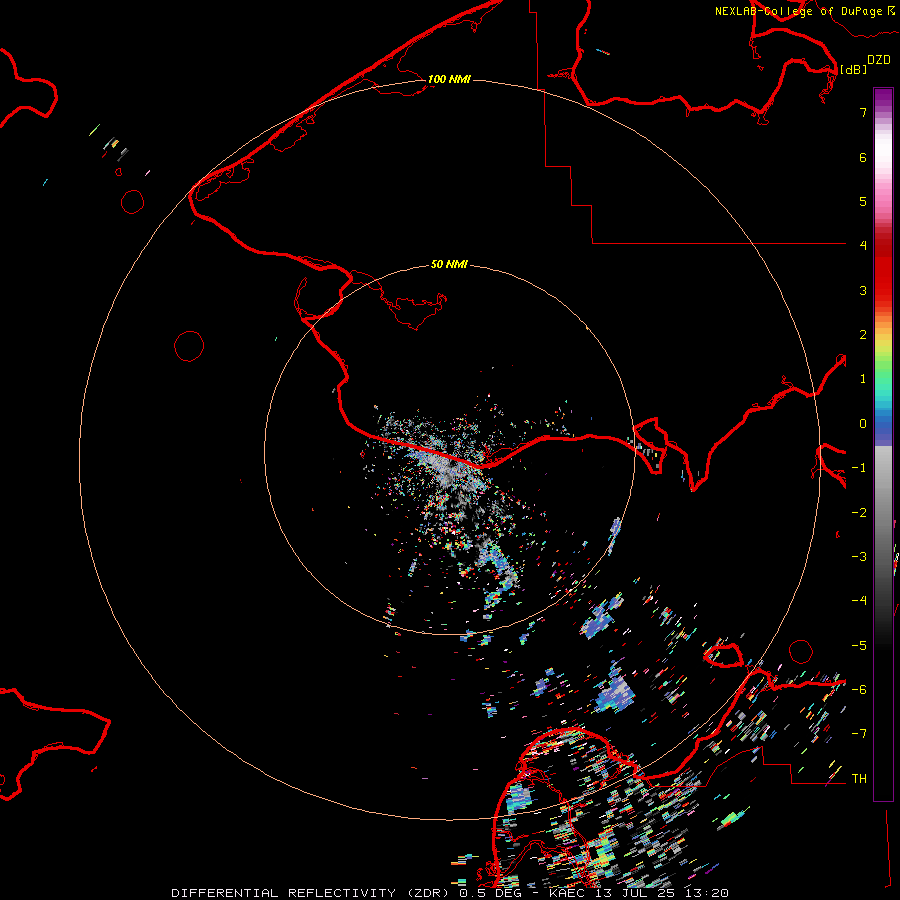Click the KAEC 13 JUL 25 13:20 timestamp
The image size is (900, 900).
[639, 893]
